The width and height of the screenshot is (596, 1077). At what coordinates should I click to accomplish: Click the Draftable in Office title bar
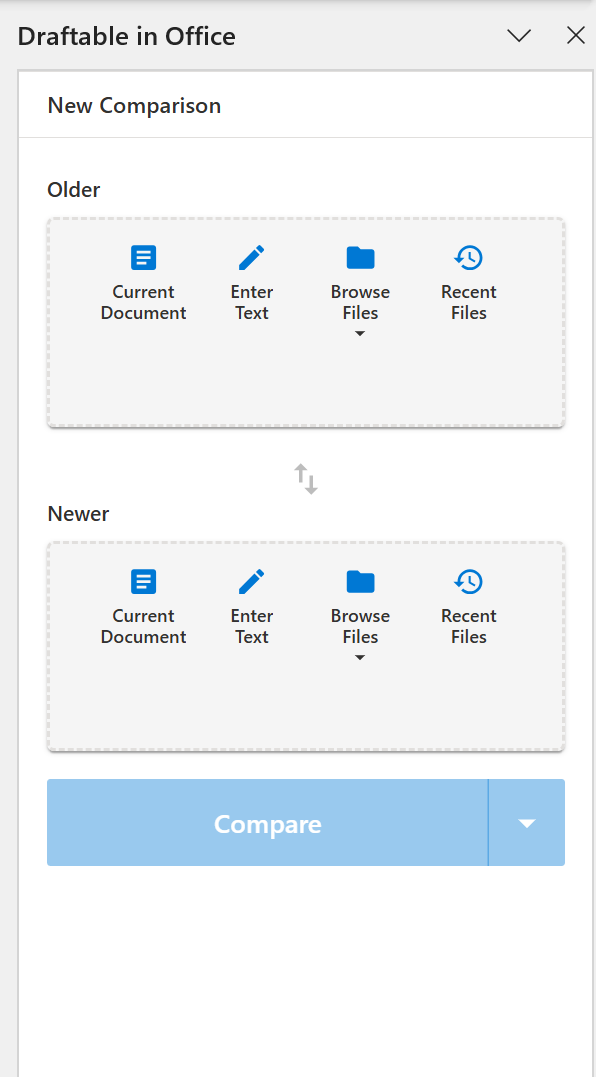tap(127, 35)
